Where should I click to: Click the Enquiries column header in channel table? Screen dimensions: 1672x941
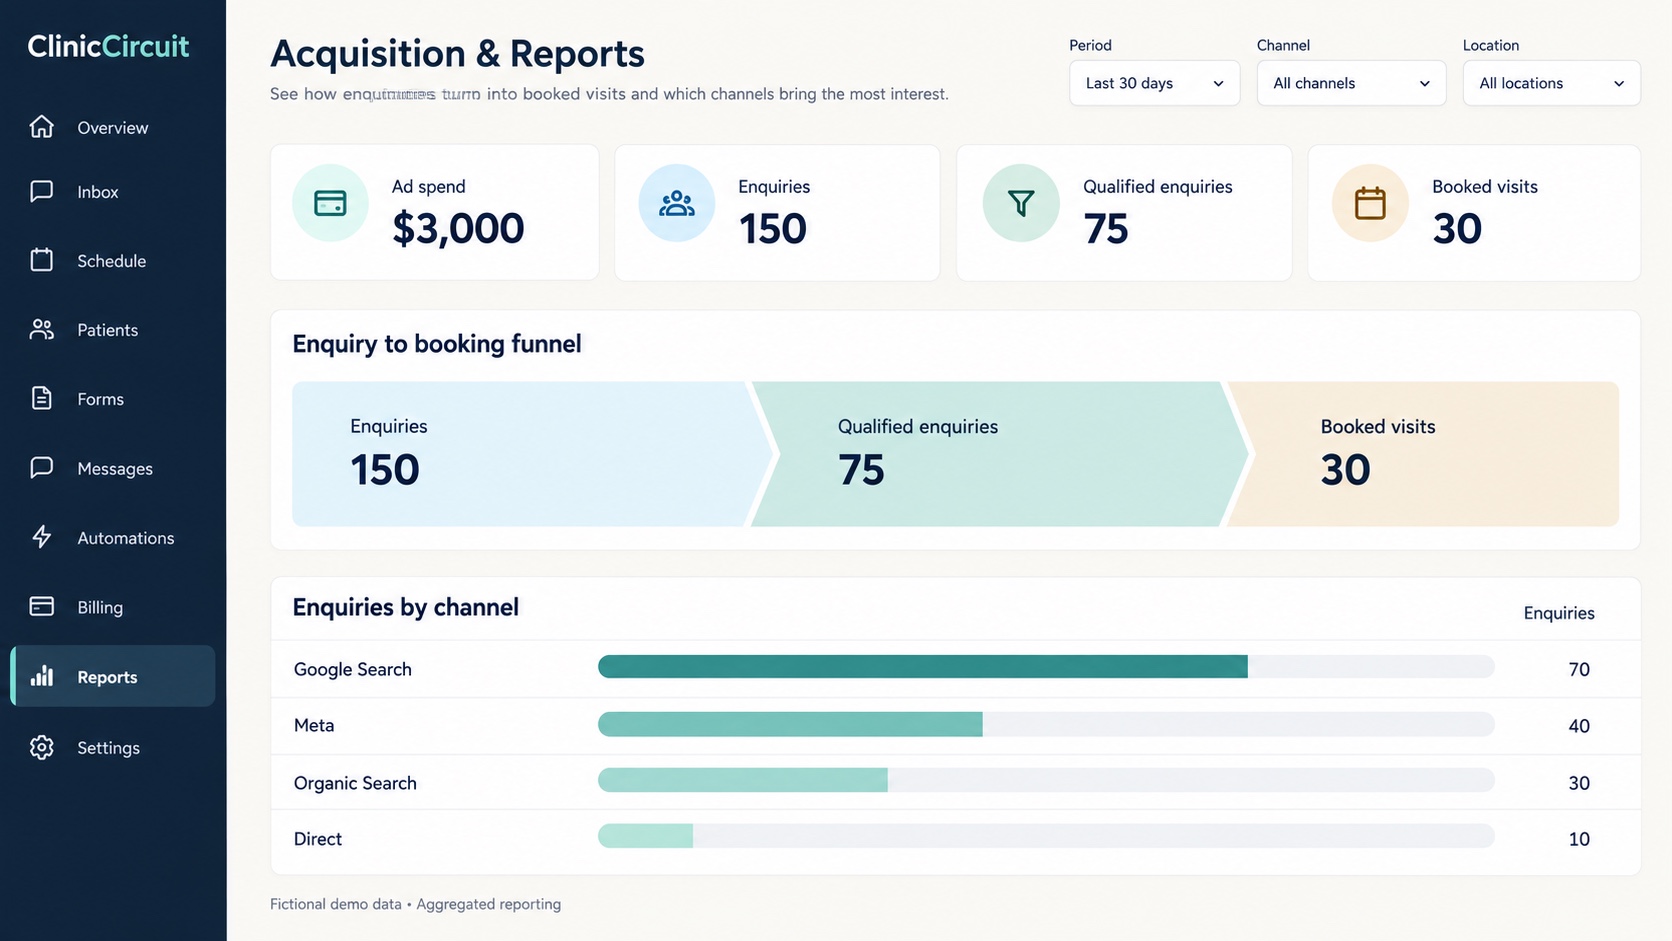1559,613
